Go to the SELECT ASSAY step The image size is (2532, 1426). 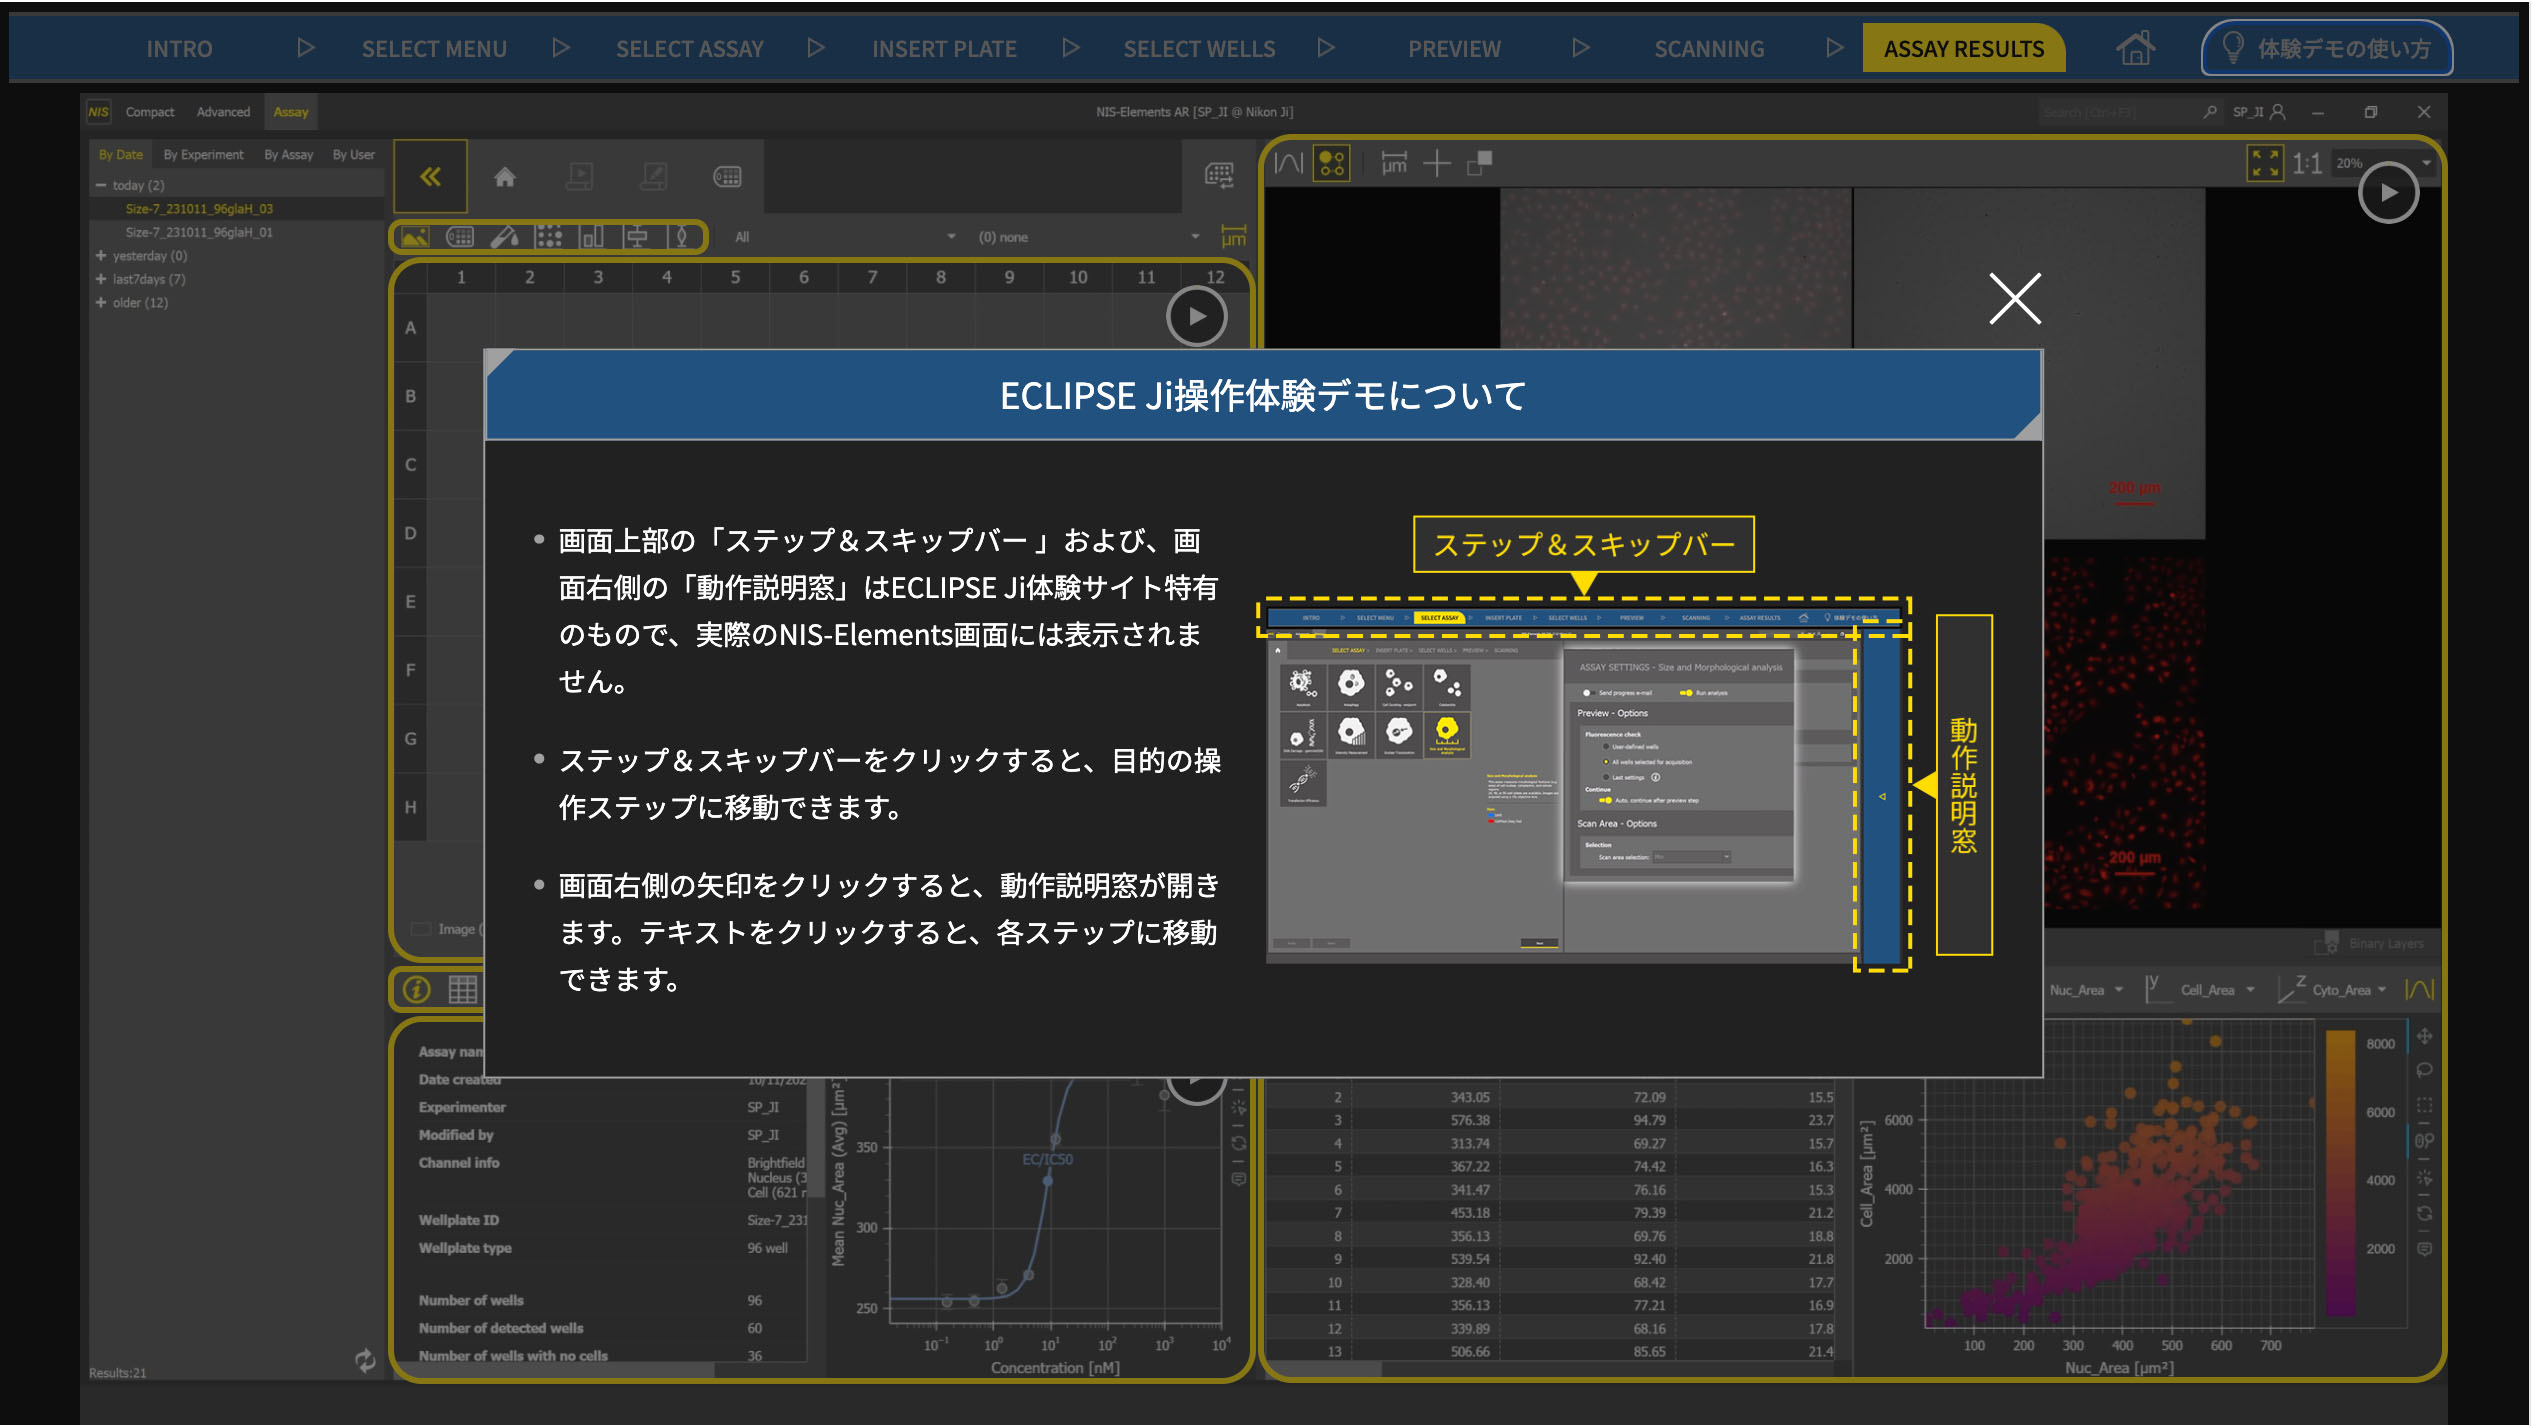point(689,48)
